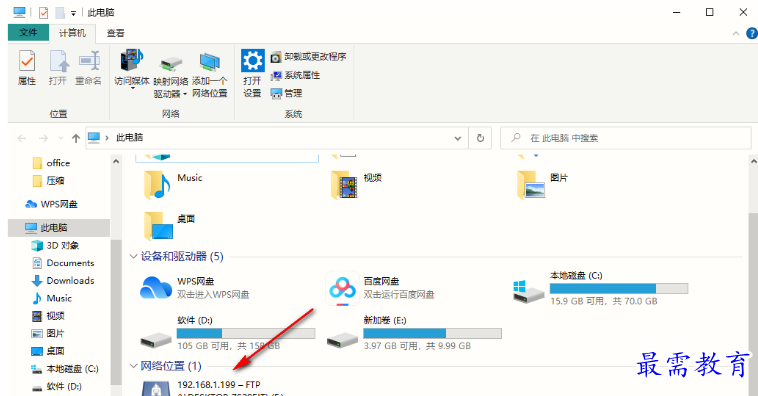This screenshot has width=758, height=396.
Task: Click the search box 在 此电脑 中搜索
Action: coord(626,138)
